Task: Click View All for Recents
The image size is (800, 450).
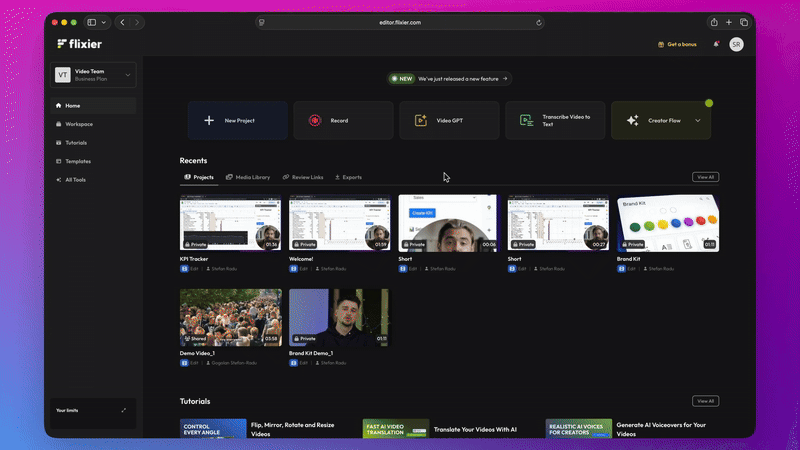Action: pos(705,177)
